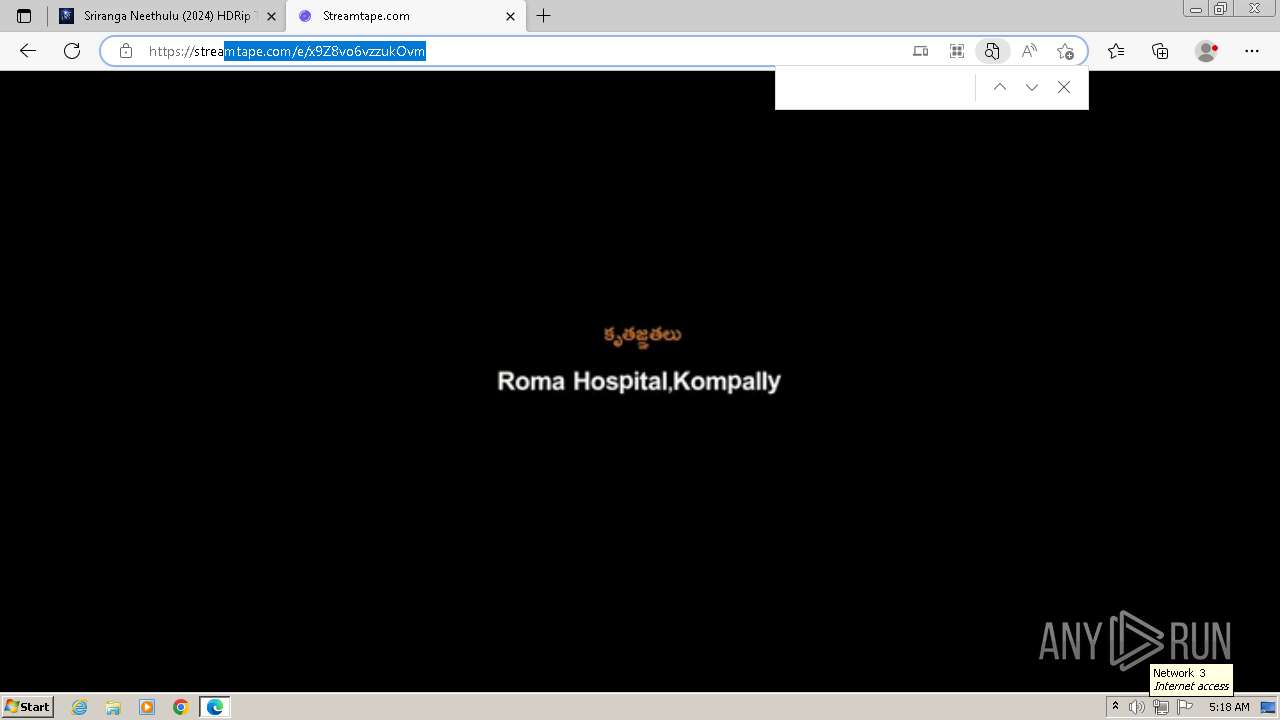Screen dimensions: 1280x720
Task: Launch Internet Explorer from taskbar
Action: pyautogui.click(x=80, y=707)
